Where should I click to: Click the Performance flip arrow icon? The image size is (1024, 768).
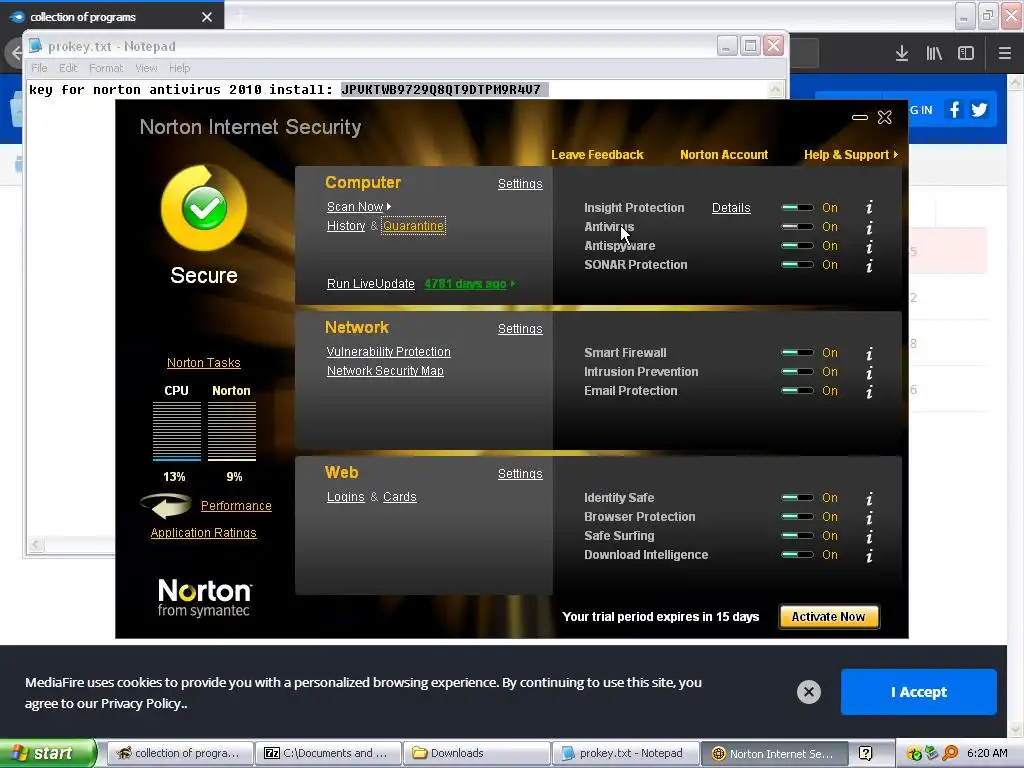(166, 505)
